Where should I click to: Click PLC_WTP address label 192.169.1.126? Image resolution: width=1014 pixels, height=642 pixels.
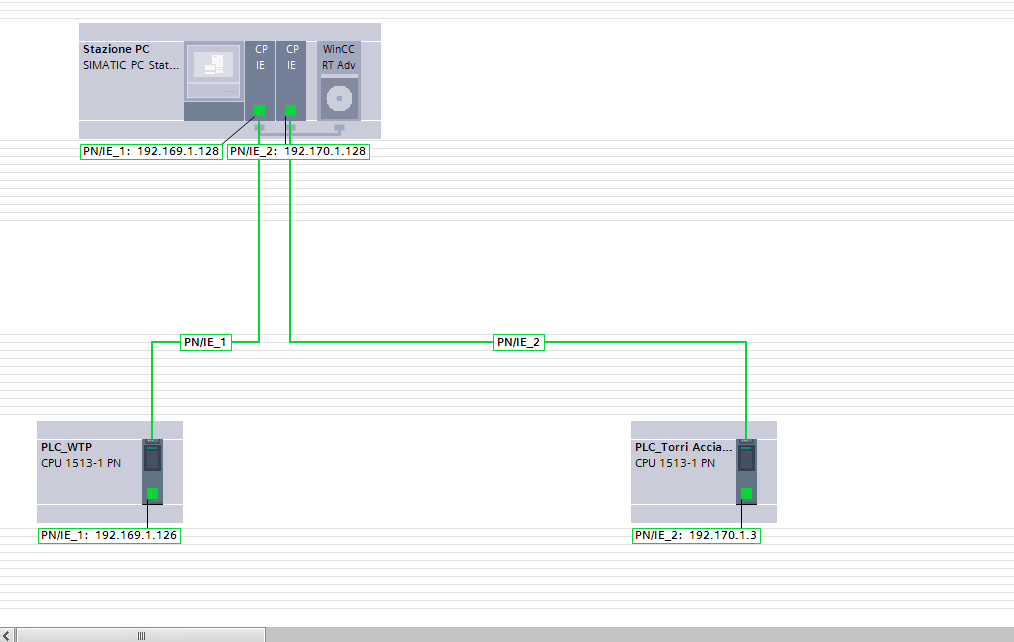point(109,535)
